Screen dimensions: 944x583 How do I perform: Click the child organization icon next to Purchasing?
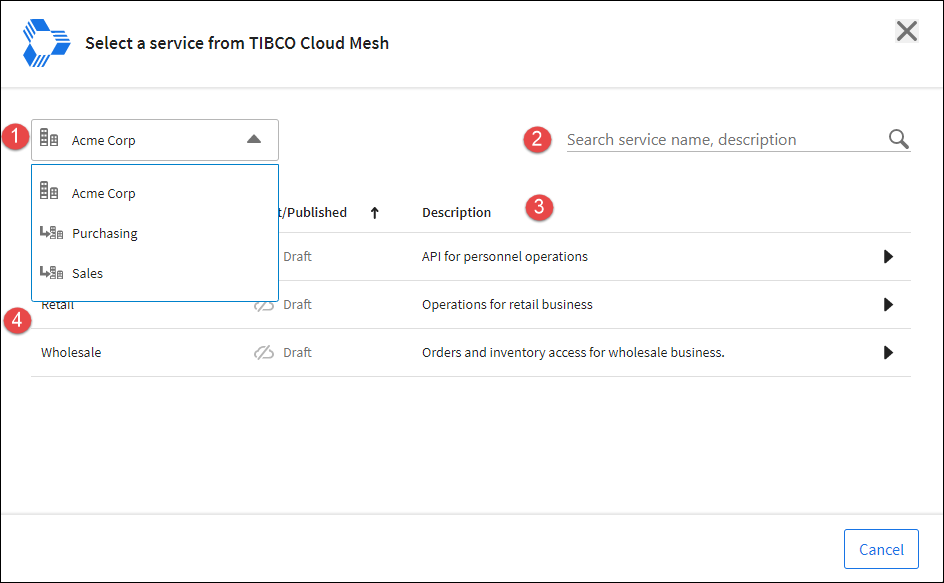pyautogui.click(x=51, y=233)
